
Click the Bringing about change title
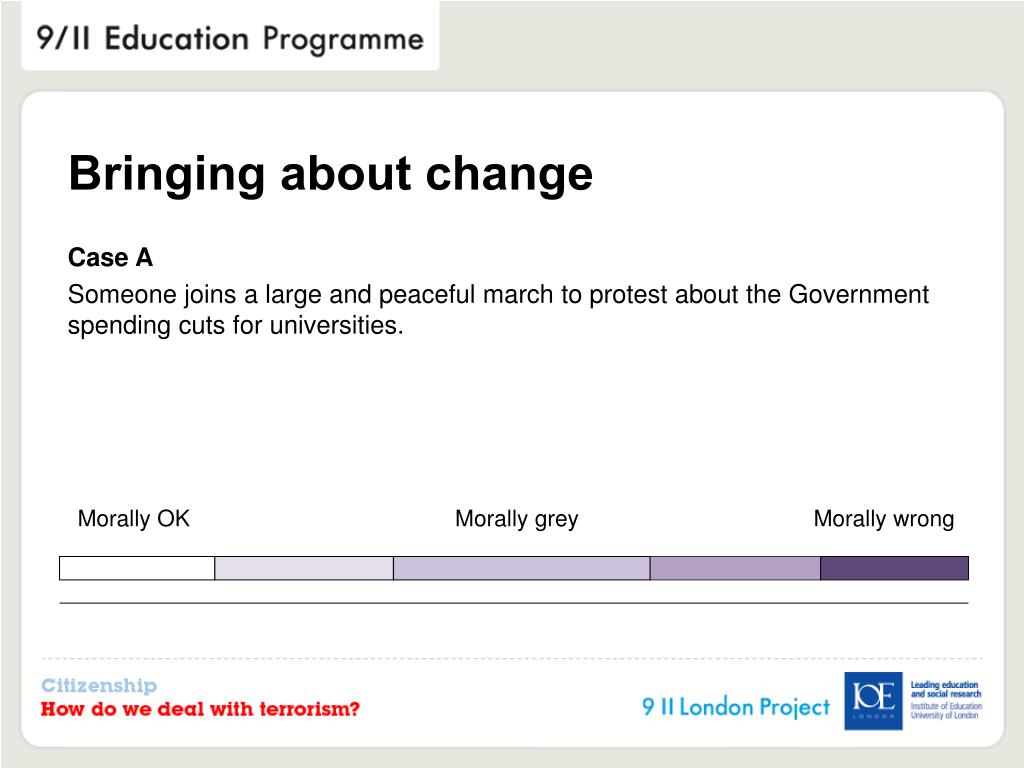[x=330, y=174]
